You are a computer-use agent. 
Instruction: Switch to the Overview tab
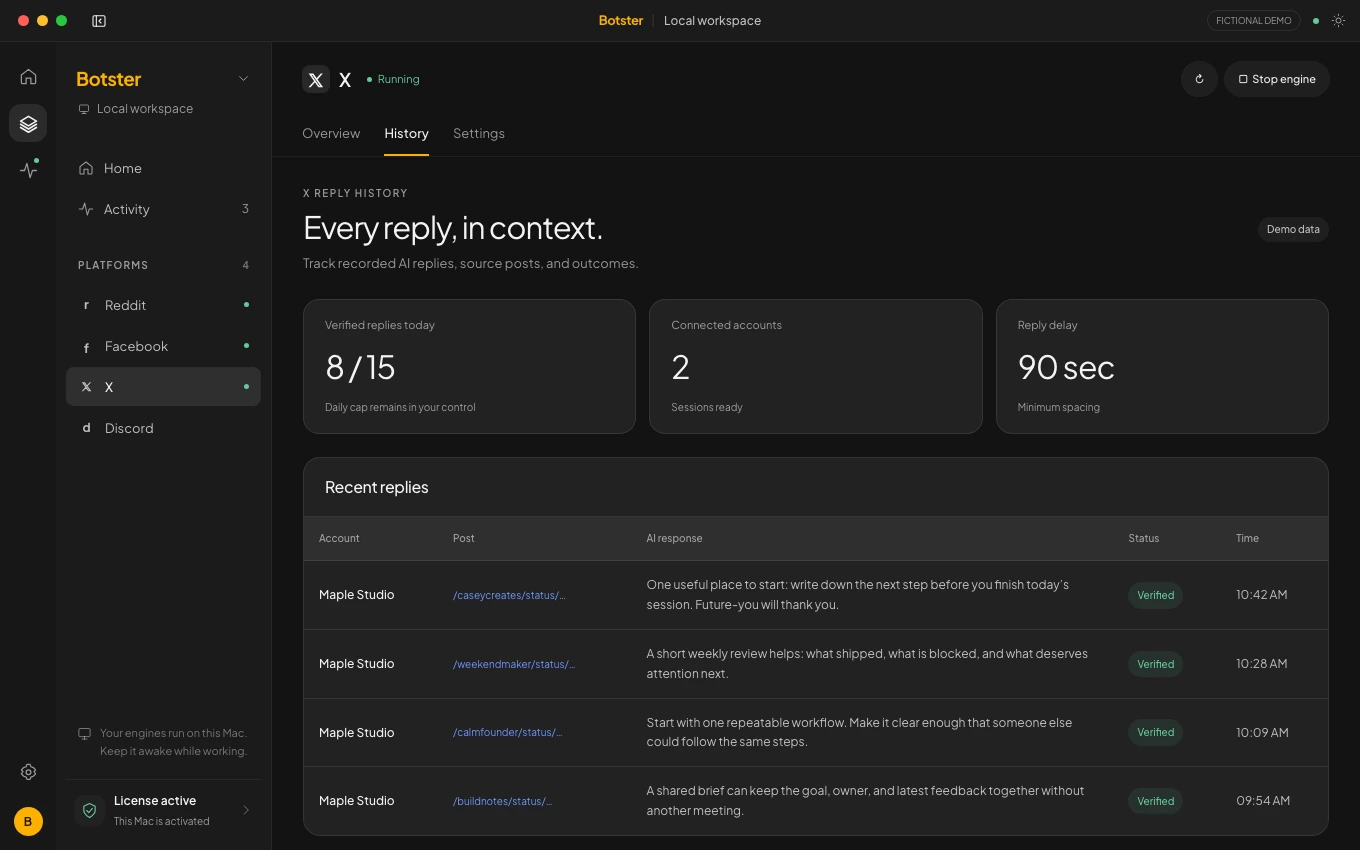point(331,133)
